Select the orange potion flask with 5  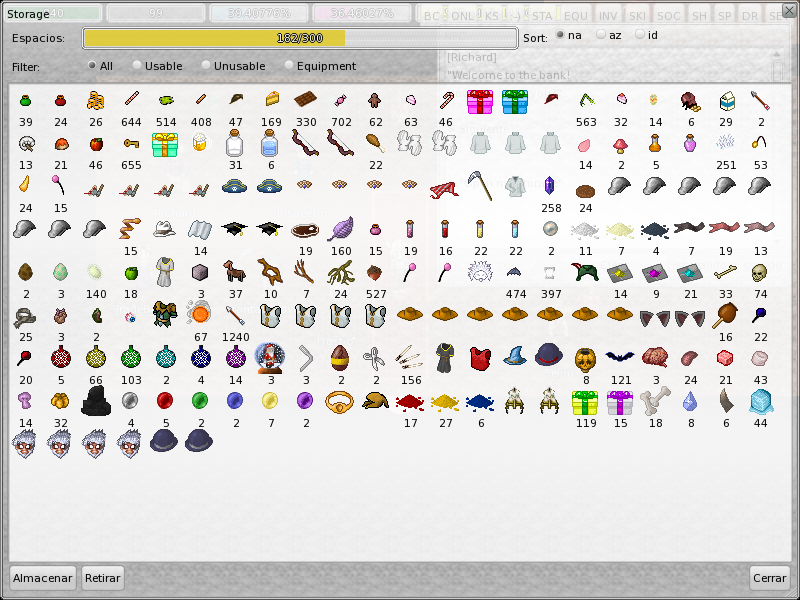(x=655, y=143)
